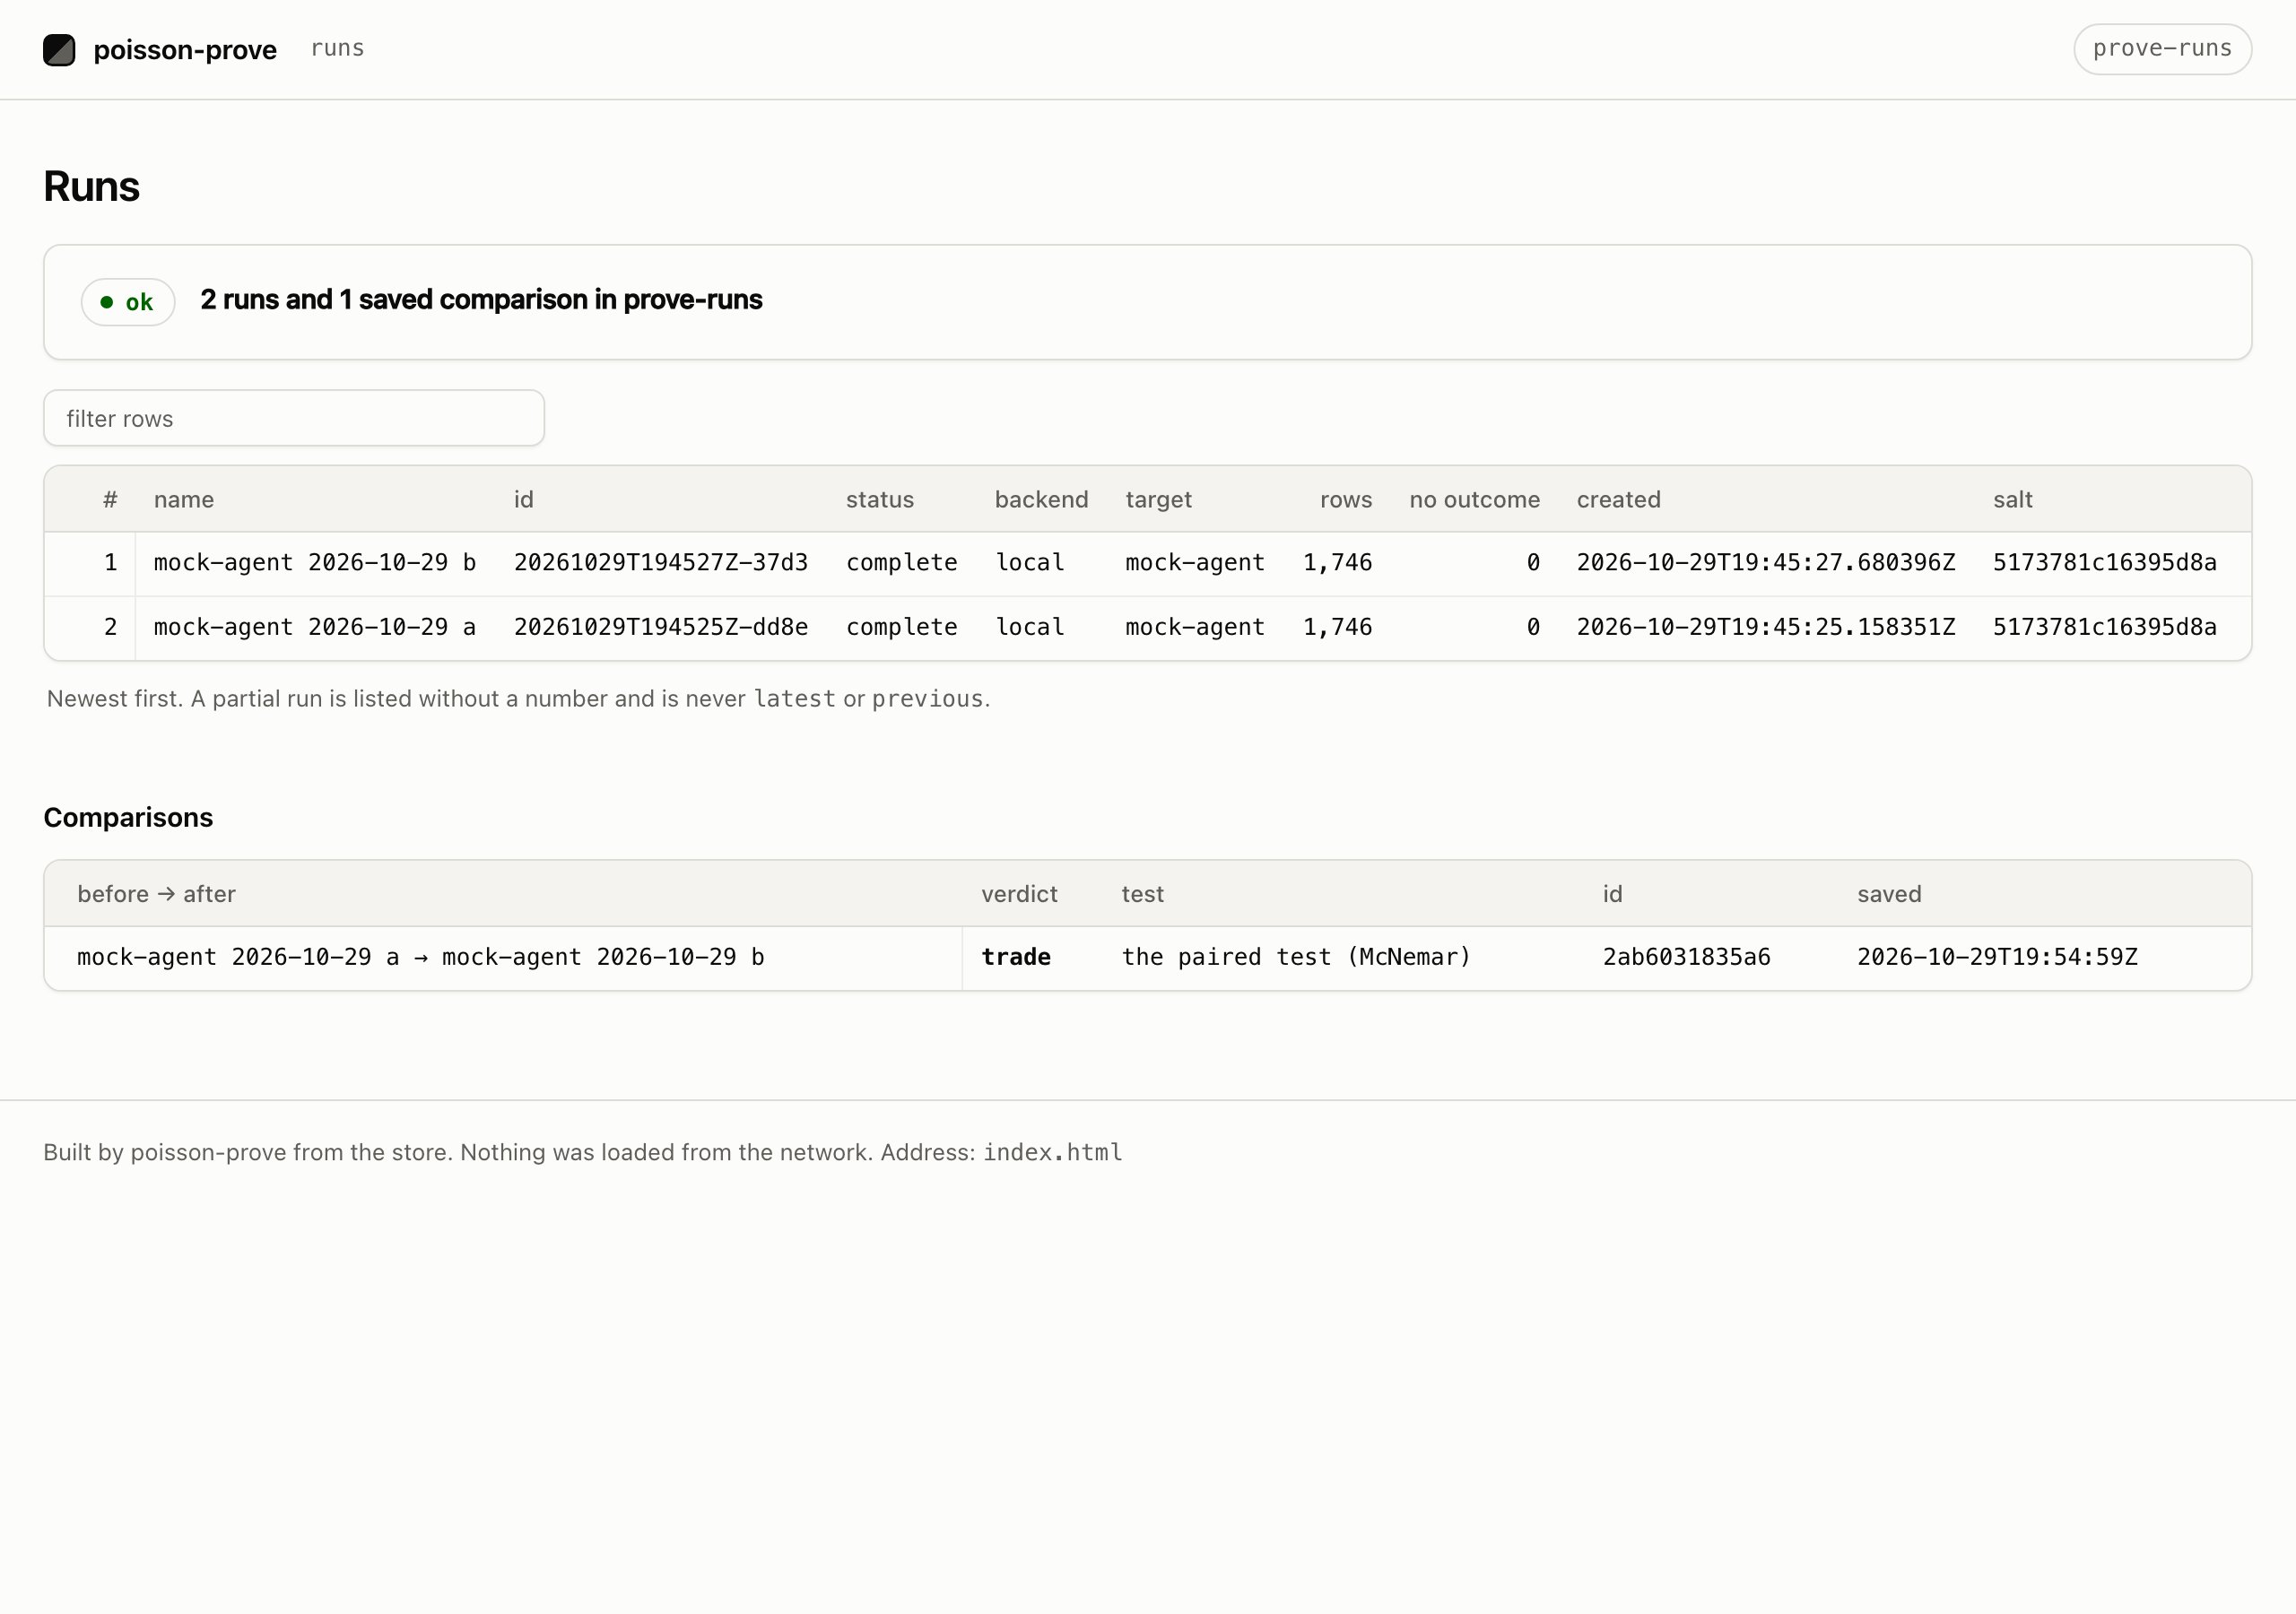The height and width of the screenshot is (1614, 2296).
Task: Click complete status of run b
Action: pos(902,563)
